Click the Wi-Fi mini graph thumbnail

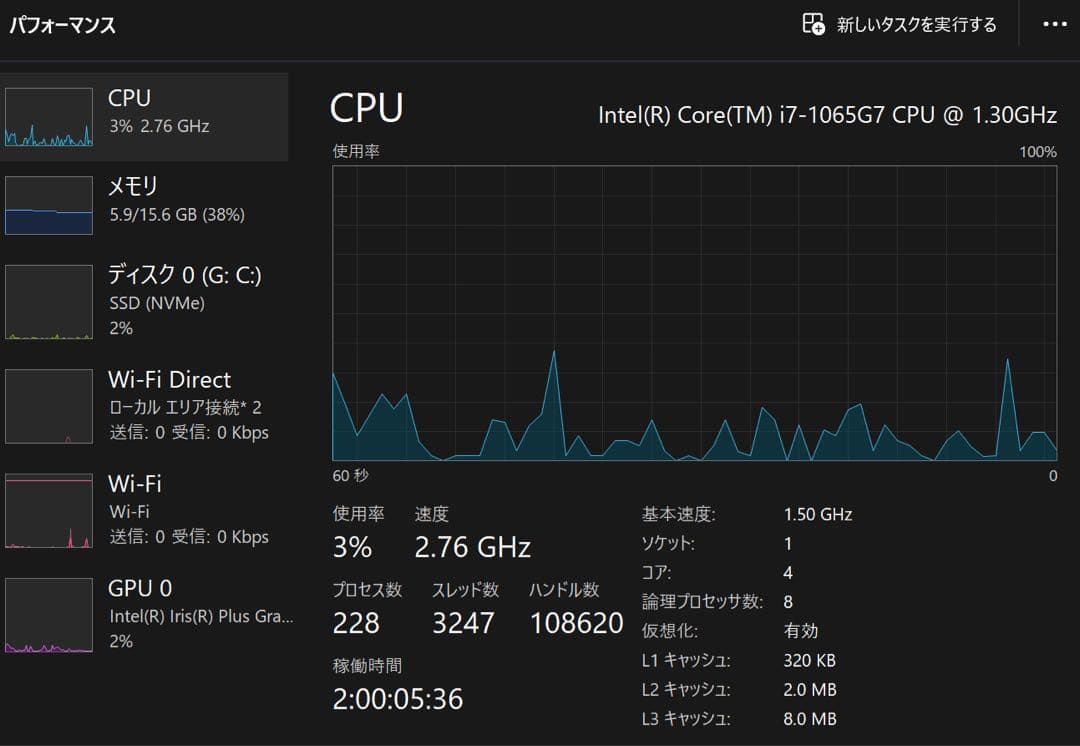pos(49,510)
